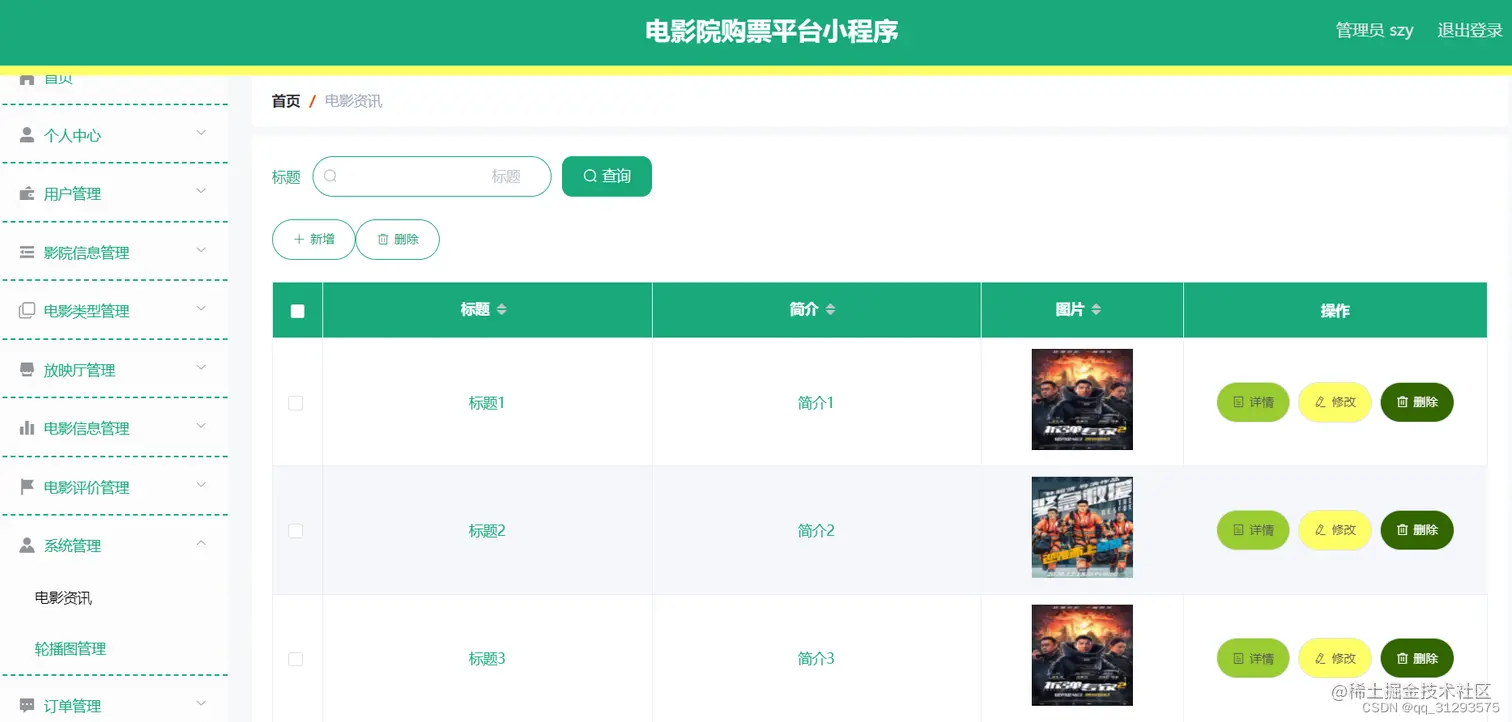
Task: Click the inbox icon beside 放映厅管理
Action: 27,370
